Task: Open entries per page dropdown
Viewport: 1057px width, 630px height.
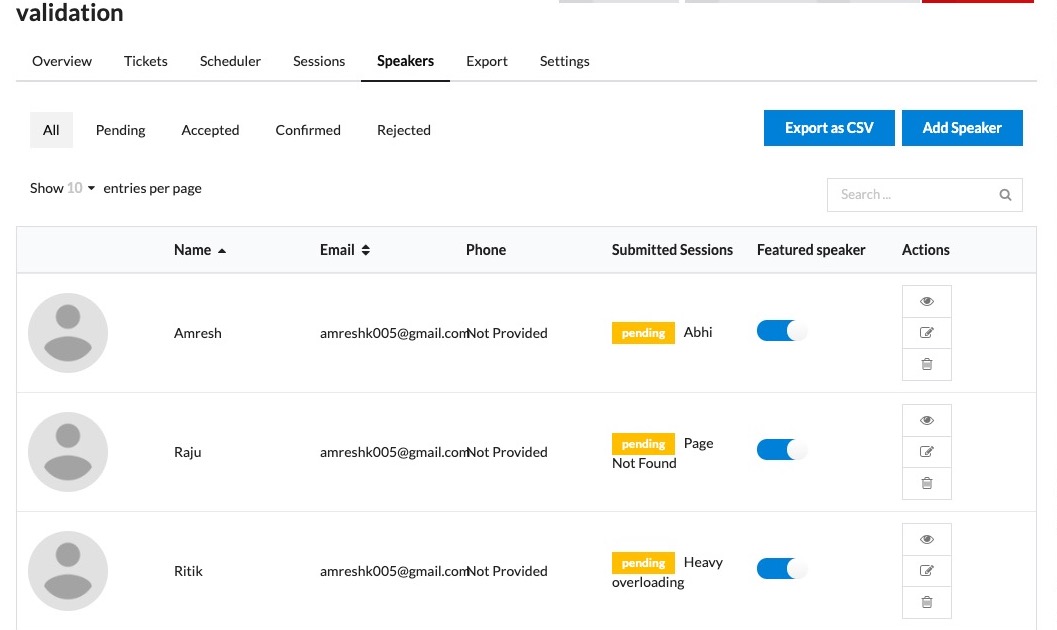Action: 80,188
